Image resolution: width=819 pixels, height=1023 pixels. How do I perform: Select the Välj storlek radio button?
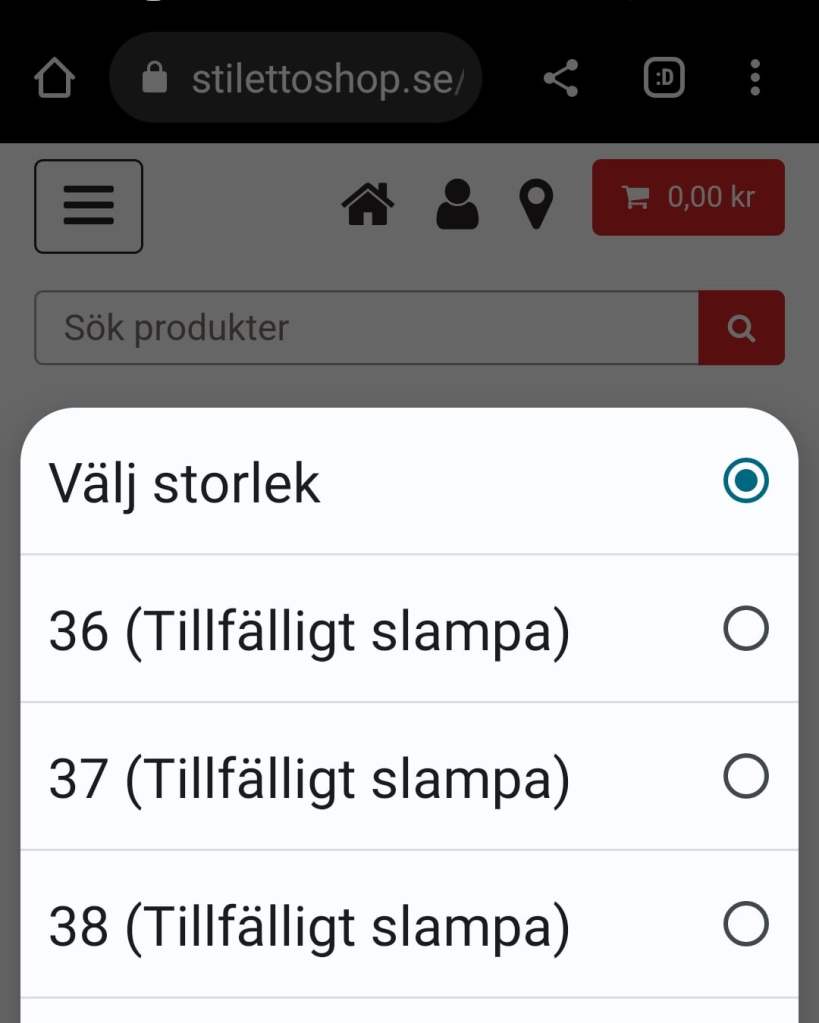click(x=746, y=481)
